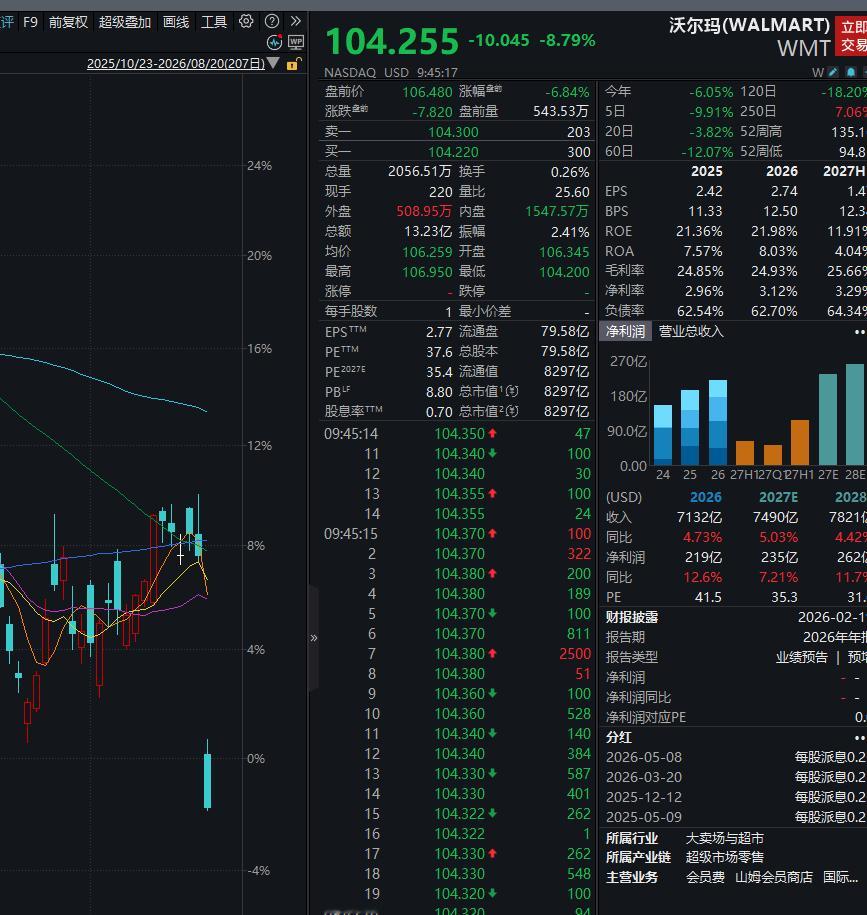The height and width of the screenshot is (915, 867).
Task: Click the 2026 ROE value 21.98%
Action: point(774,231)
